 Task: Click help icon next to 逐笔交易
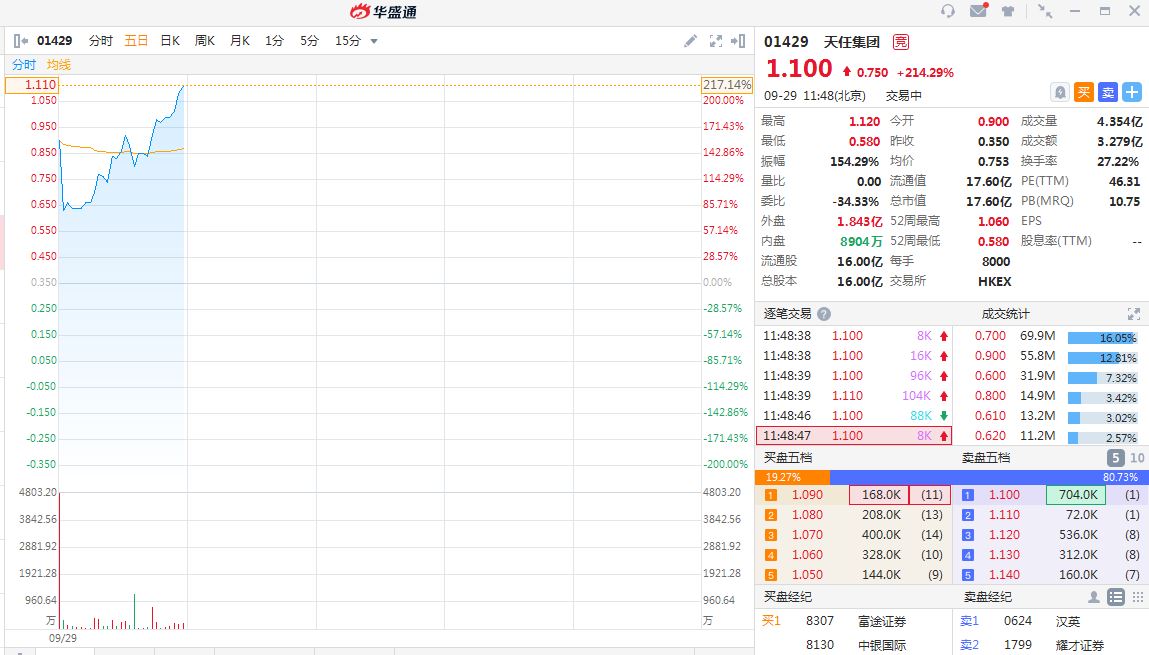(824, 314)
